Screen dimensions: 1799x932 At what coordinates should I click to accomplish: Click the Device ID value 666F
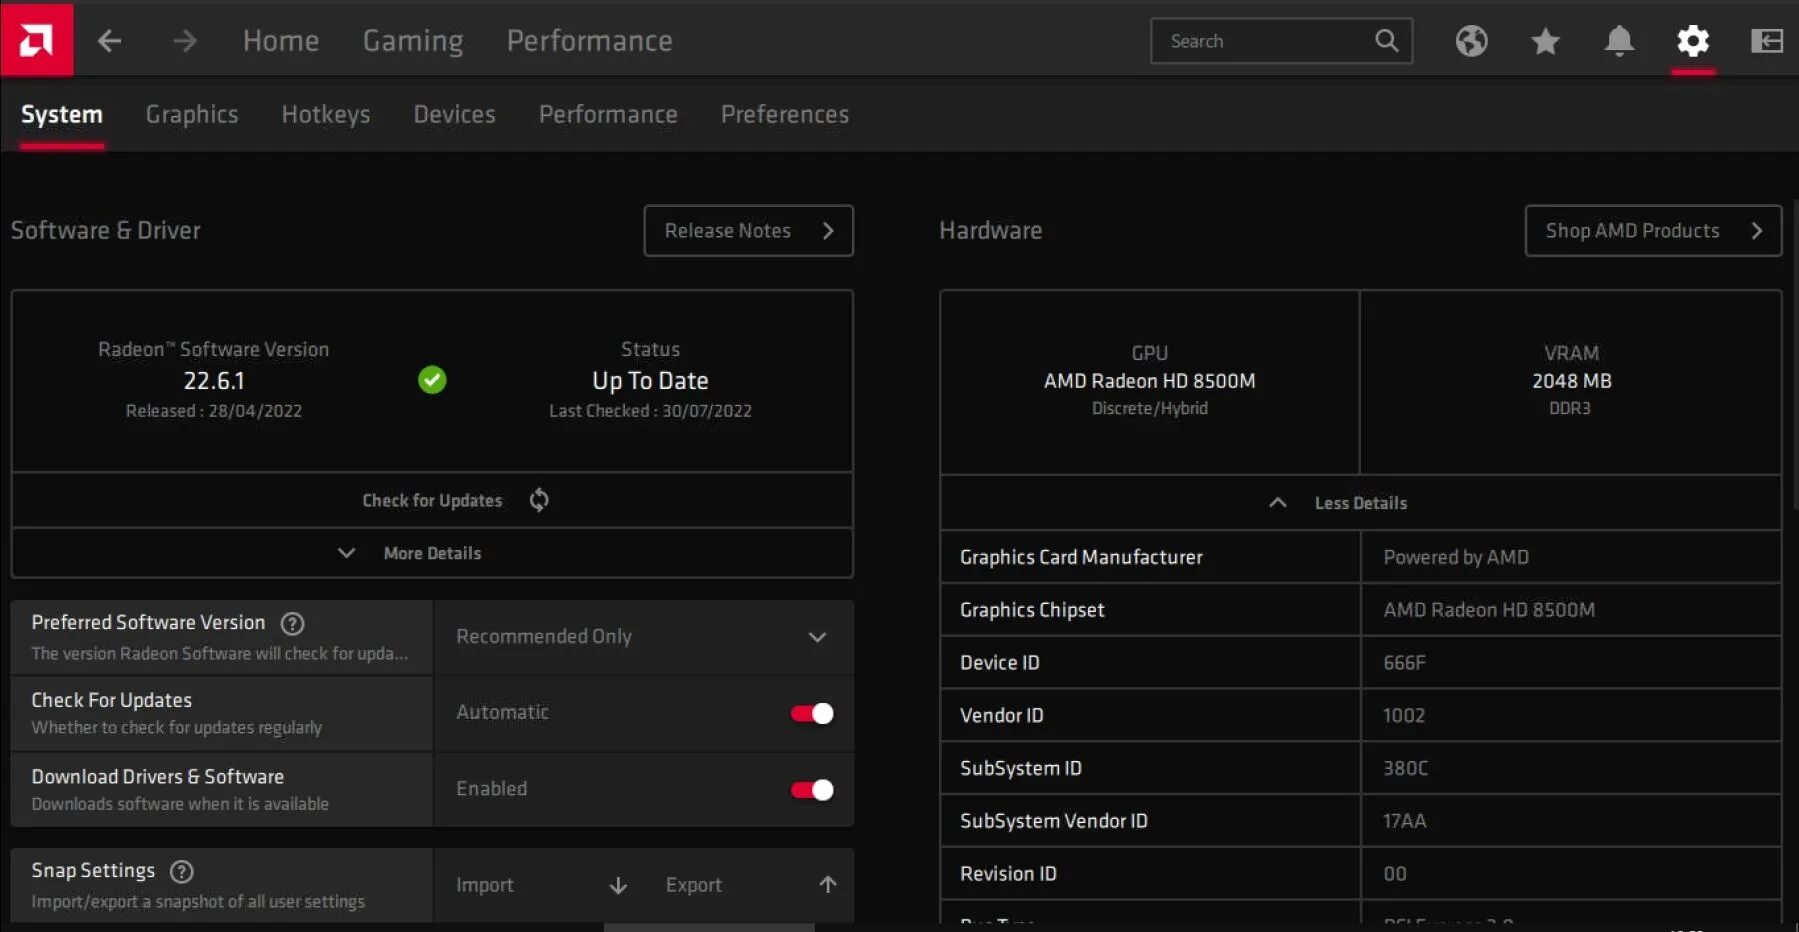coord(1404,663)
